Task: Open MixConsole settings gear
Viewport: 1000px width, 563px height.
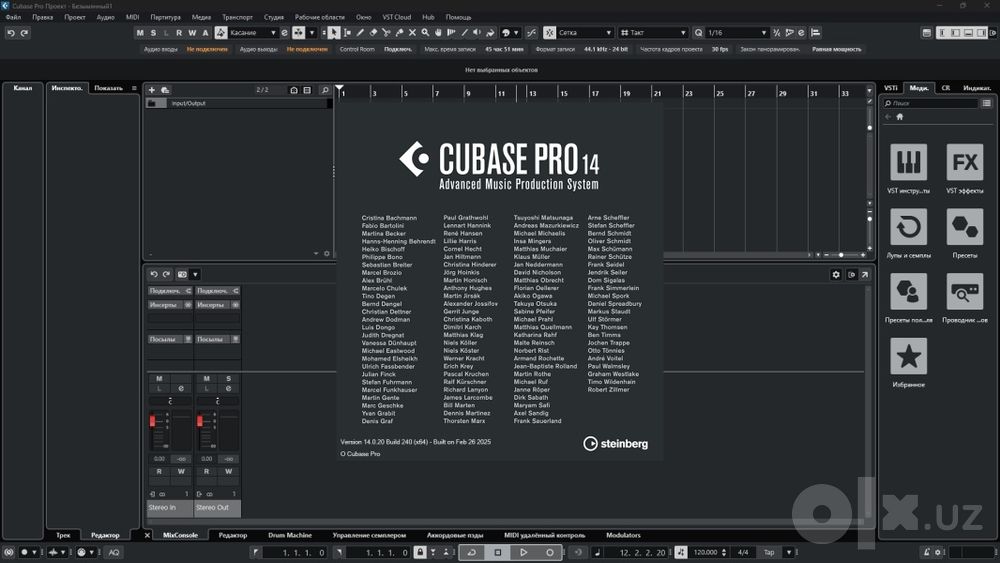Action: (836, 275)
